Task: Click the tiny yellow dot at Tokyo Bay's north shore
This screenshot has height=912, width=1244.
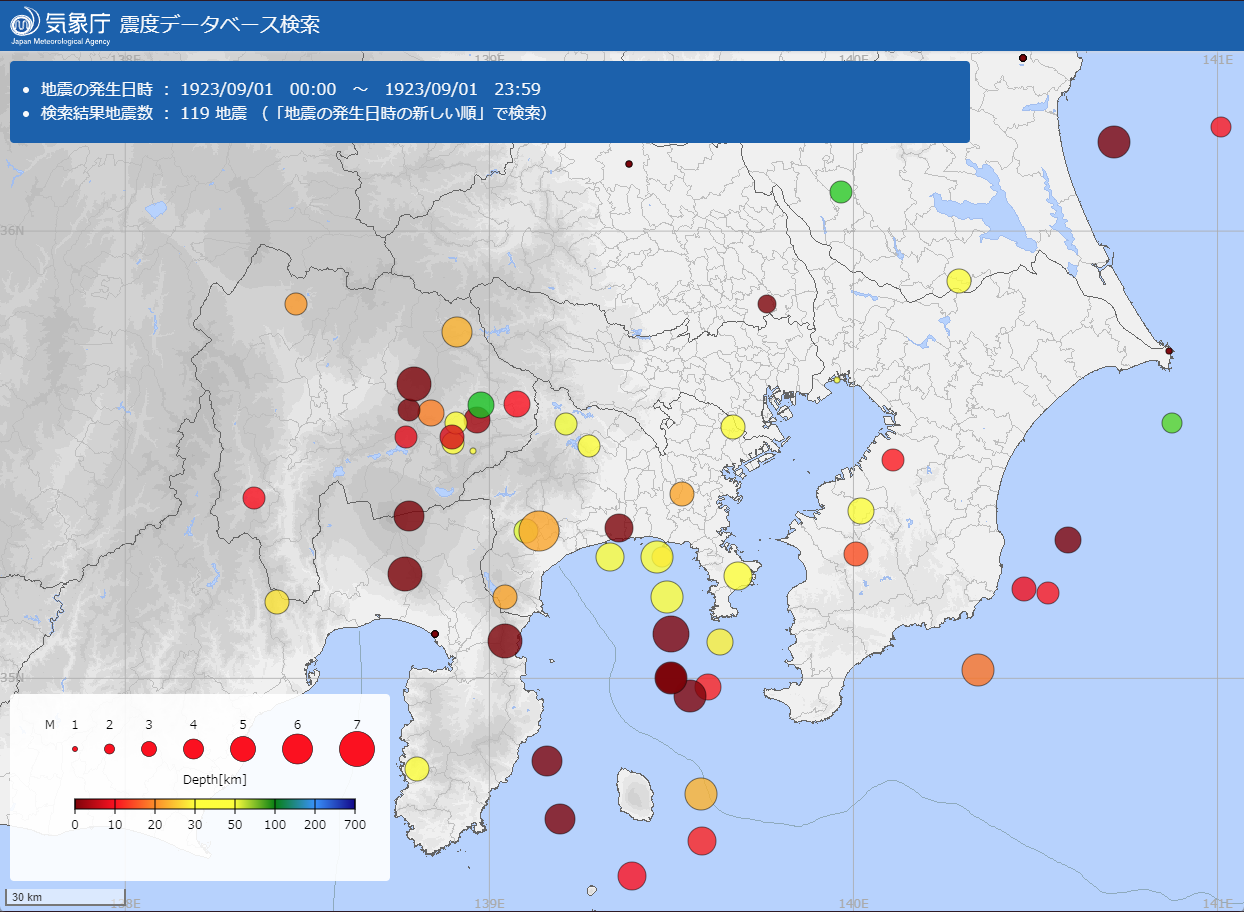Action: [x=837, y=379]
